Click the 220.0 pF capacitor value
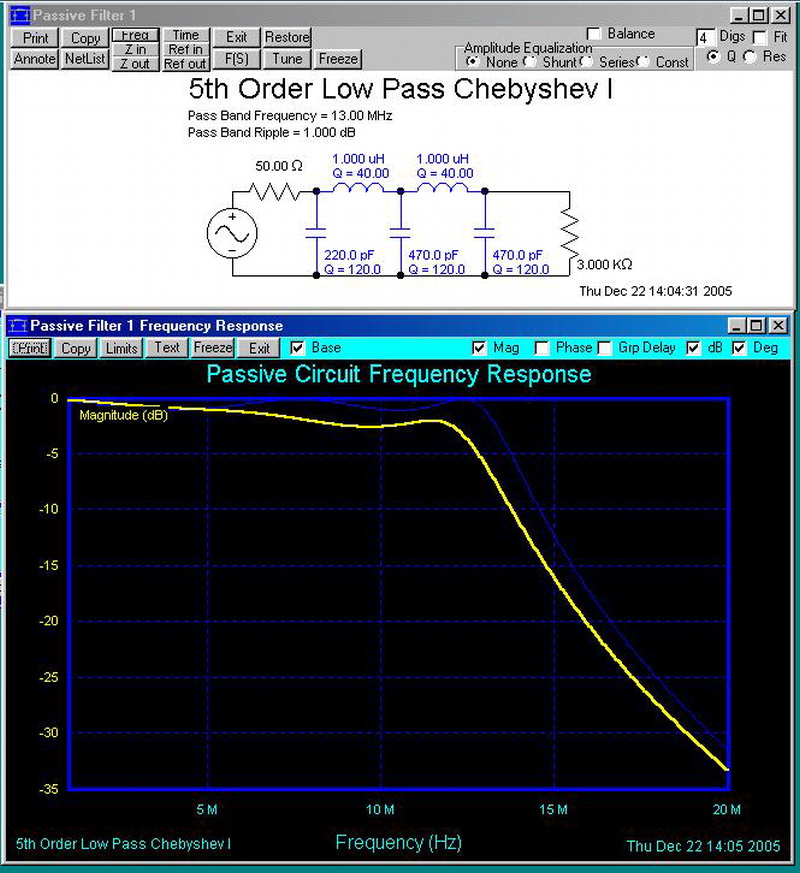 pos(349,255)
